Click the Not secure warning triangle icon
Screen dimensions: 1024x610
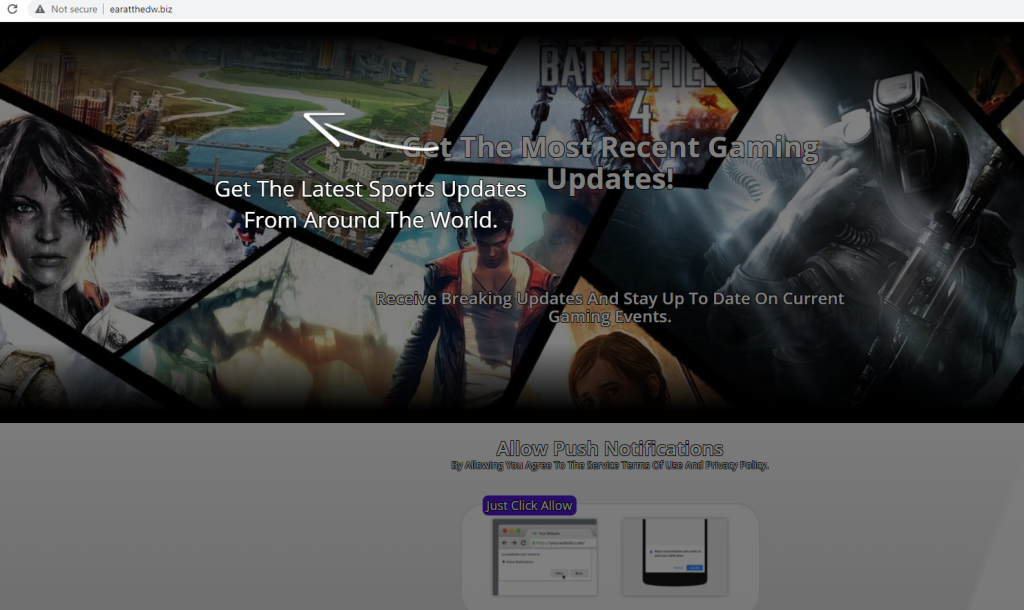click(39, 9)
